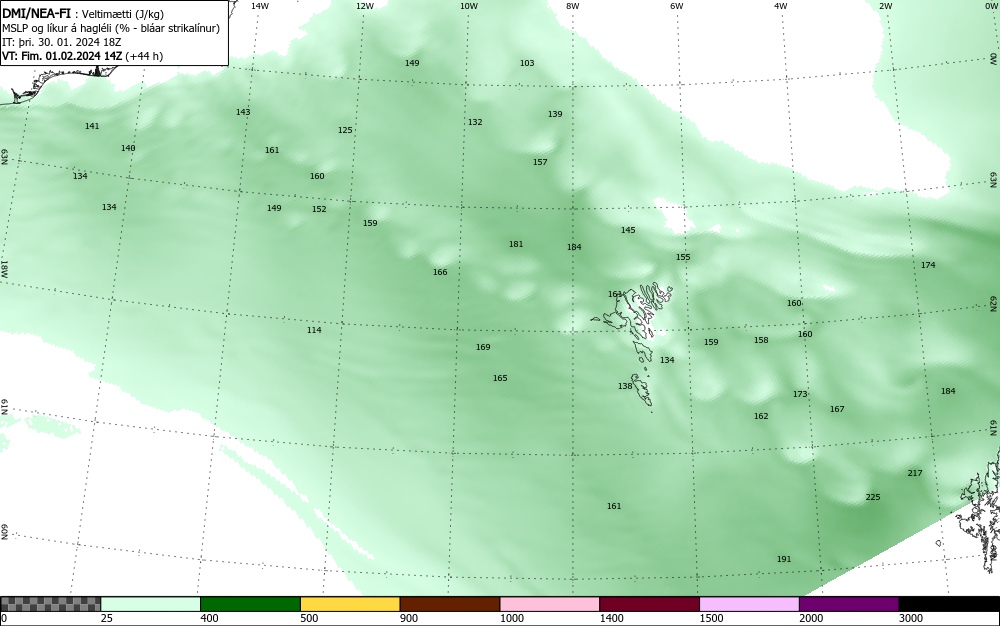The image size is (1000, 626).
Task: Click the "60N" latitude label
Action: (x=4, y=532)
